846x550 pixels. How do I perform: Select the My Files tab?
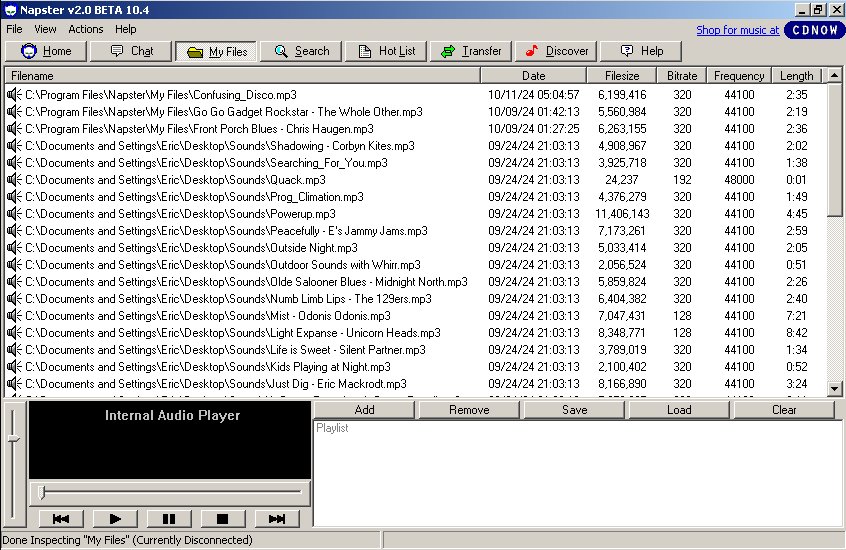(x=216, y=52)
